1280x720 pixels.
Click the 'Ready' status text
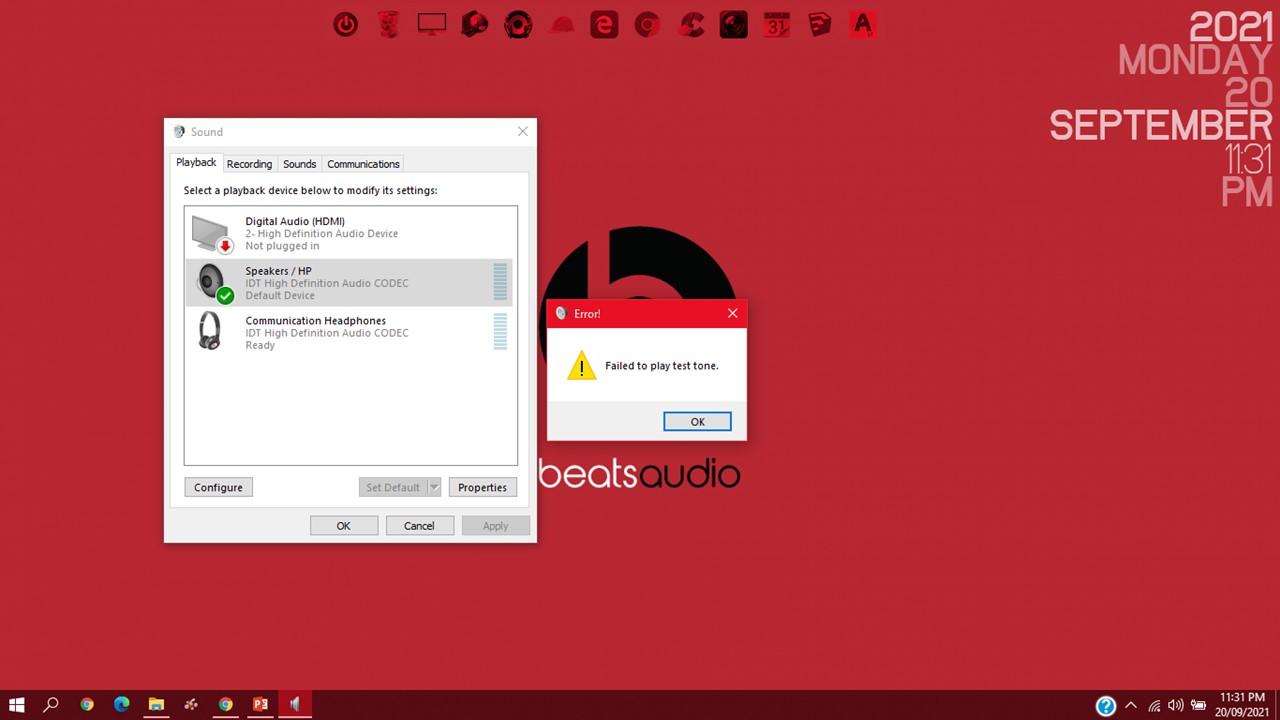tap(260, 346)
